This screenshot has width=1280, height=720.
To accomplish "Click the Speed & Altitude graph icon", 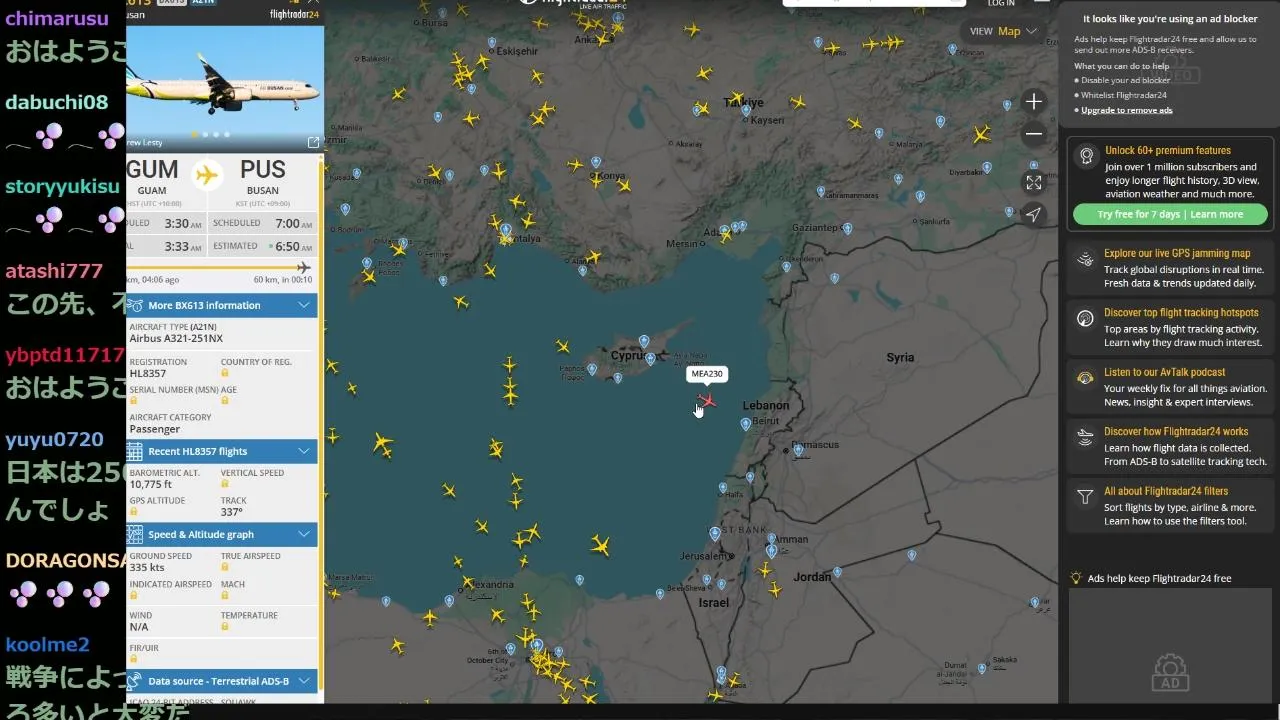I will pyautogui.click(x=135, y=534).
